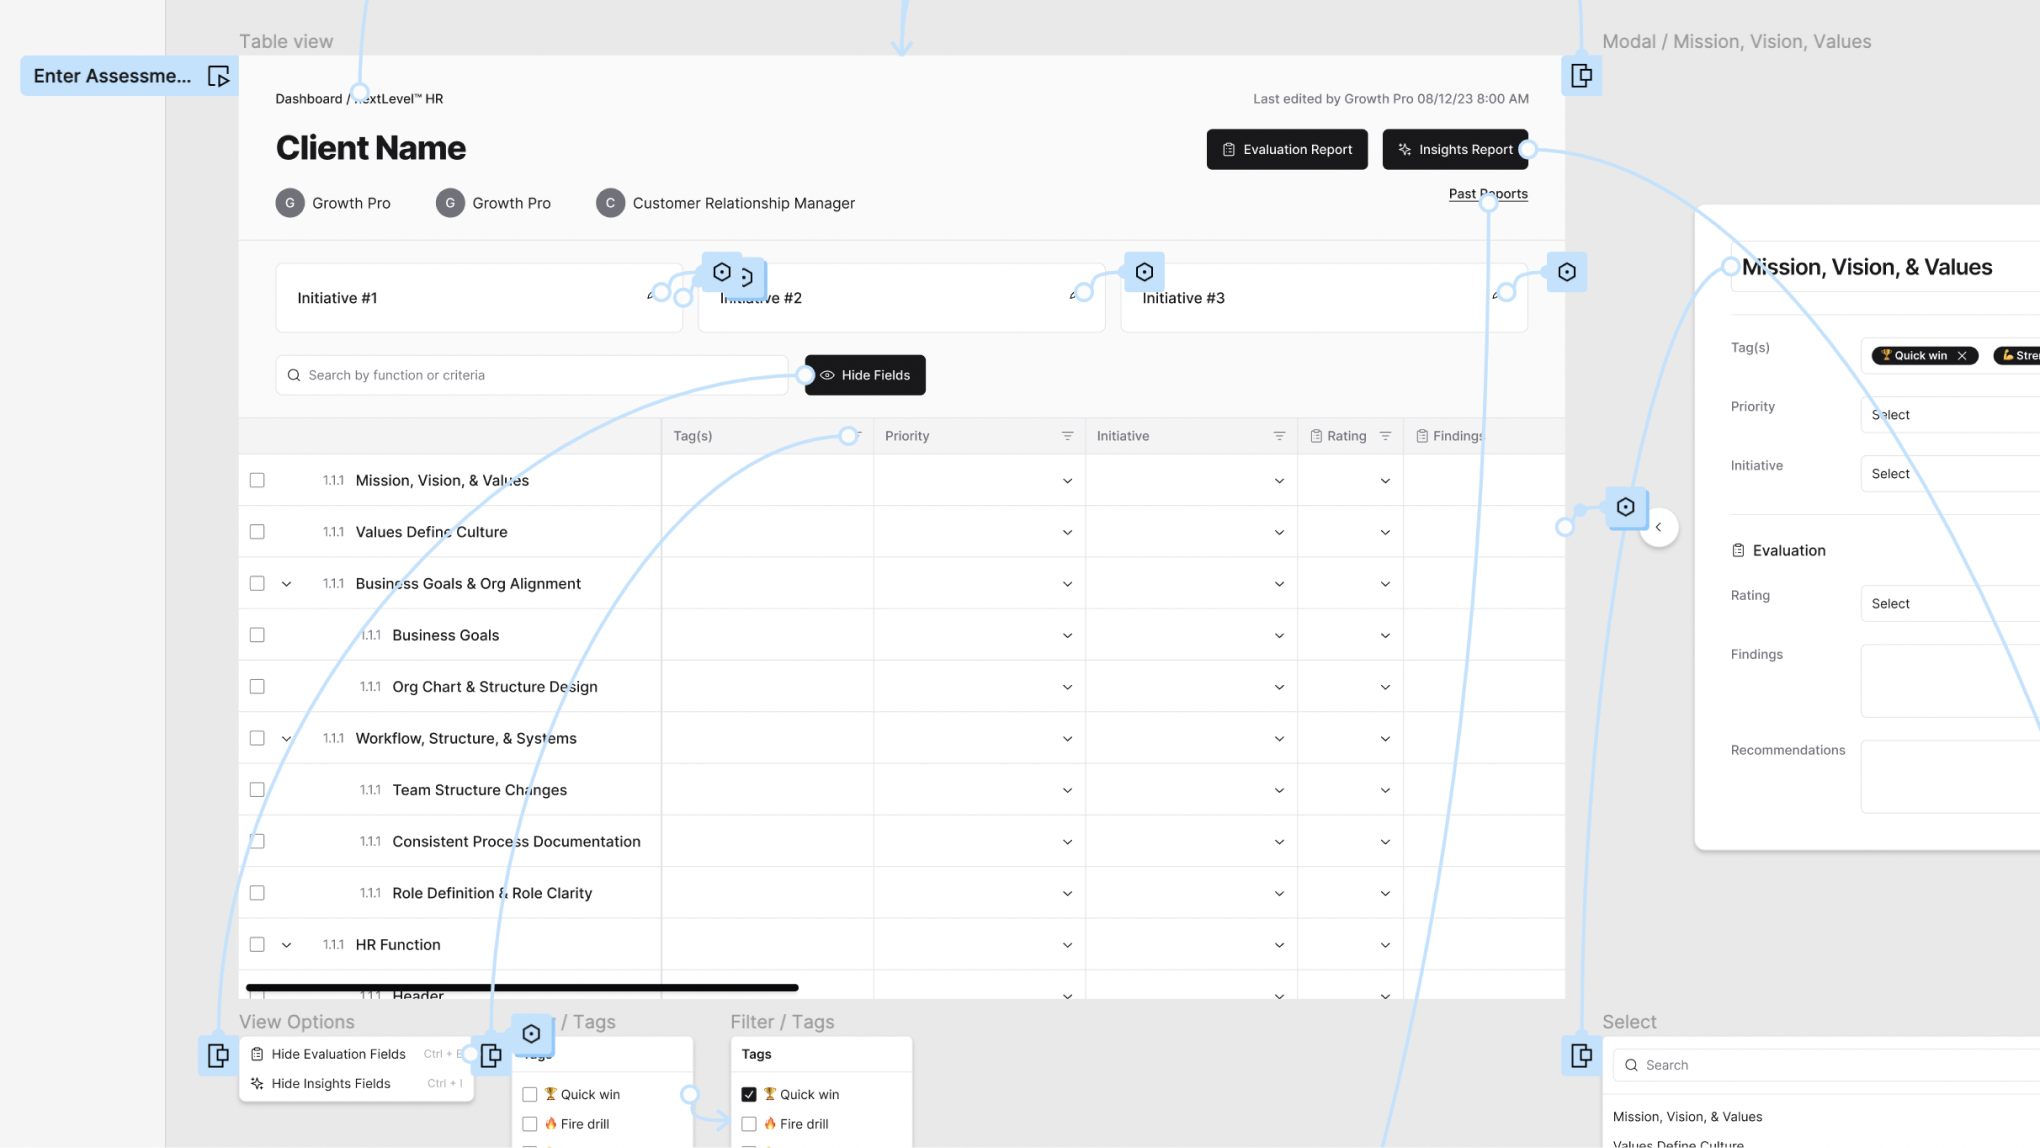
Task: Click prototype frame icon beside Enter Assessment label
Action: (218, 76)
